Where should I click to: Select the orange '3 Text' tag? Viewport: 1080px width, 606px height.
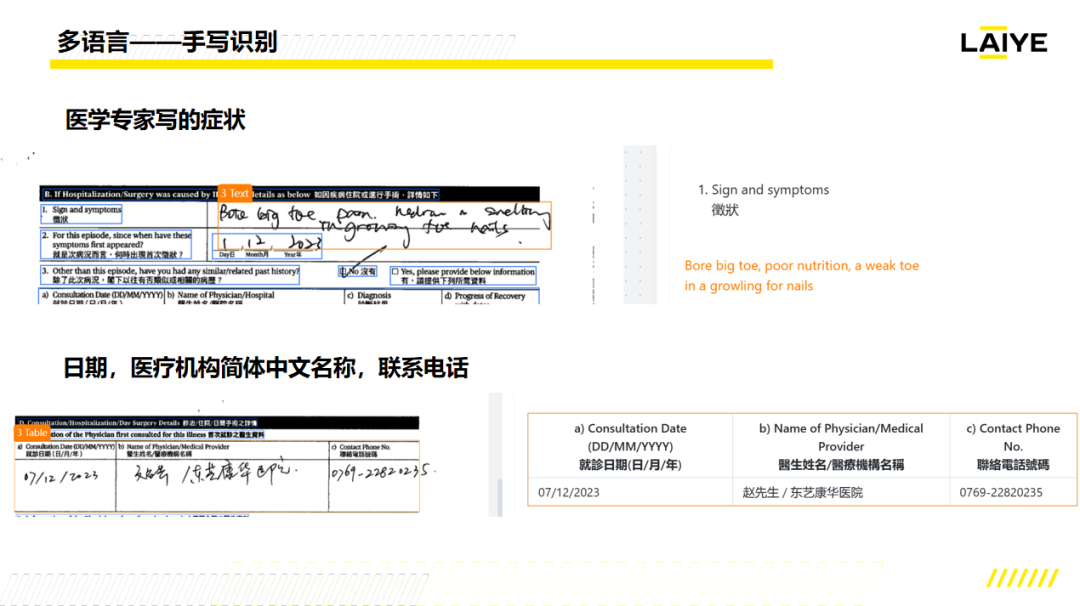pos(235,193)
